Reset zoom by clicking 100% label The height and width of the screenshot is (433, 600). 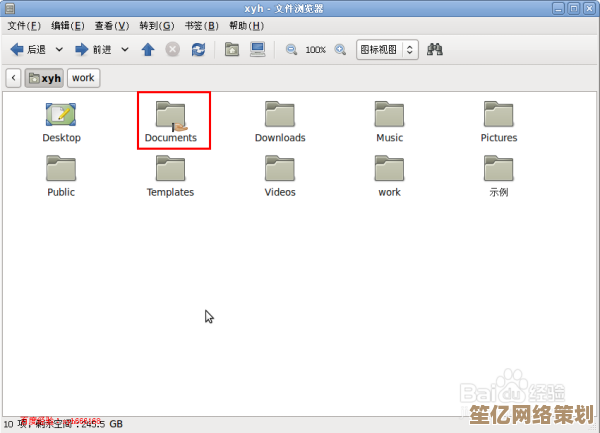(315, 49)
